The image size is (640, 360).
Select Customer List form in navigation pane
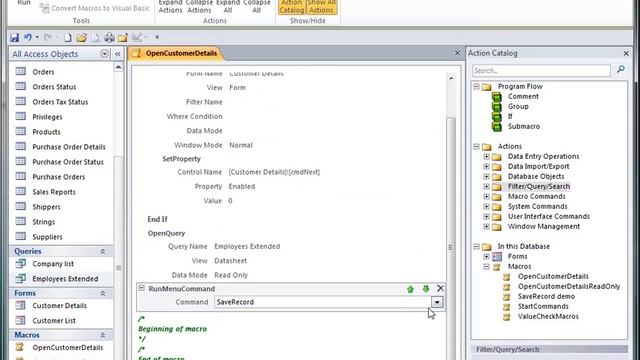click(61, 321)
